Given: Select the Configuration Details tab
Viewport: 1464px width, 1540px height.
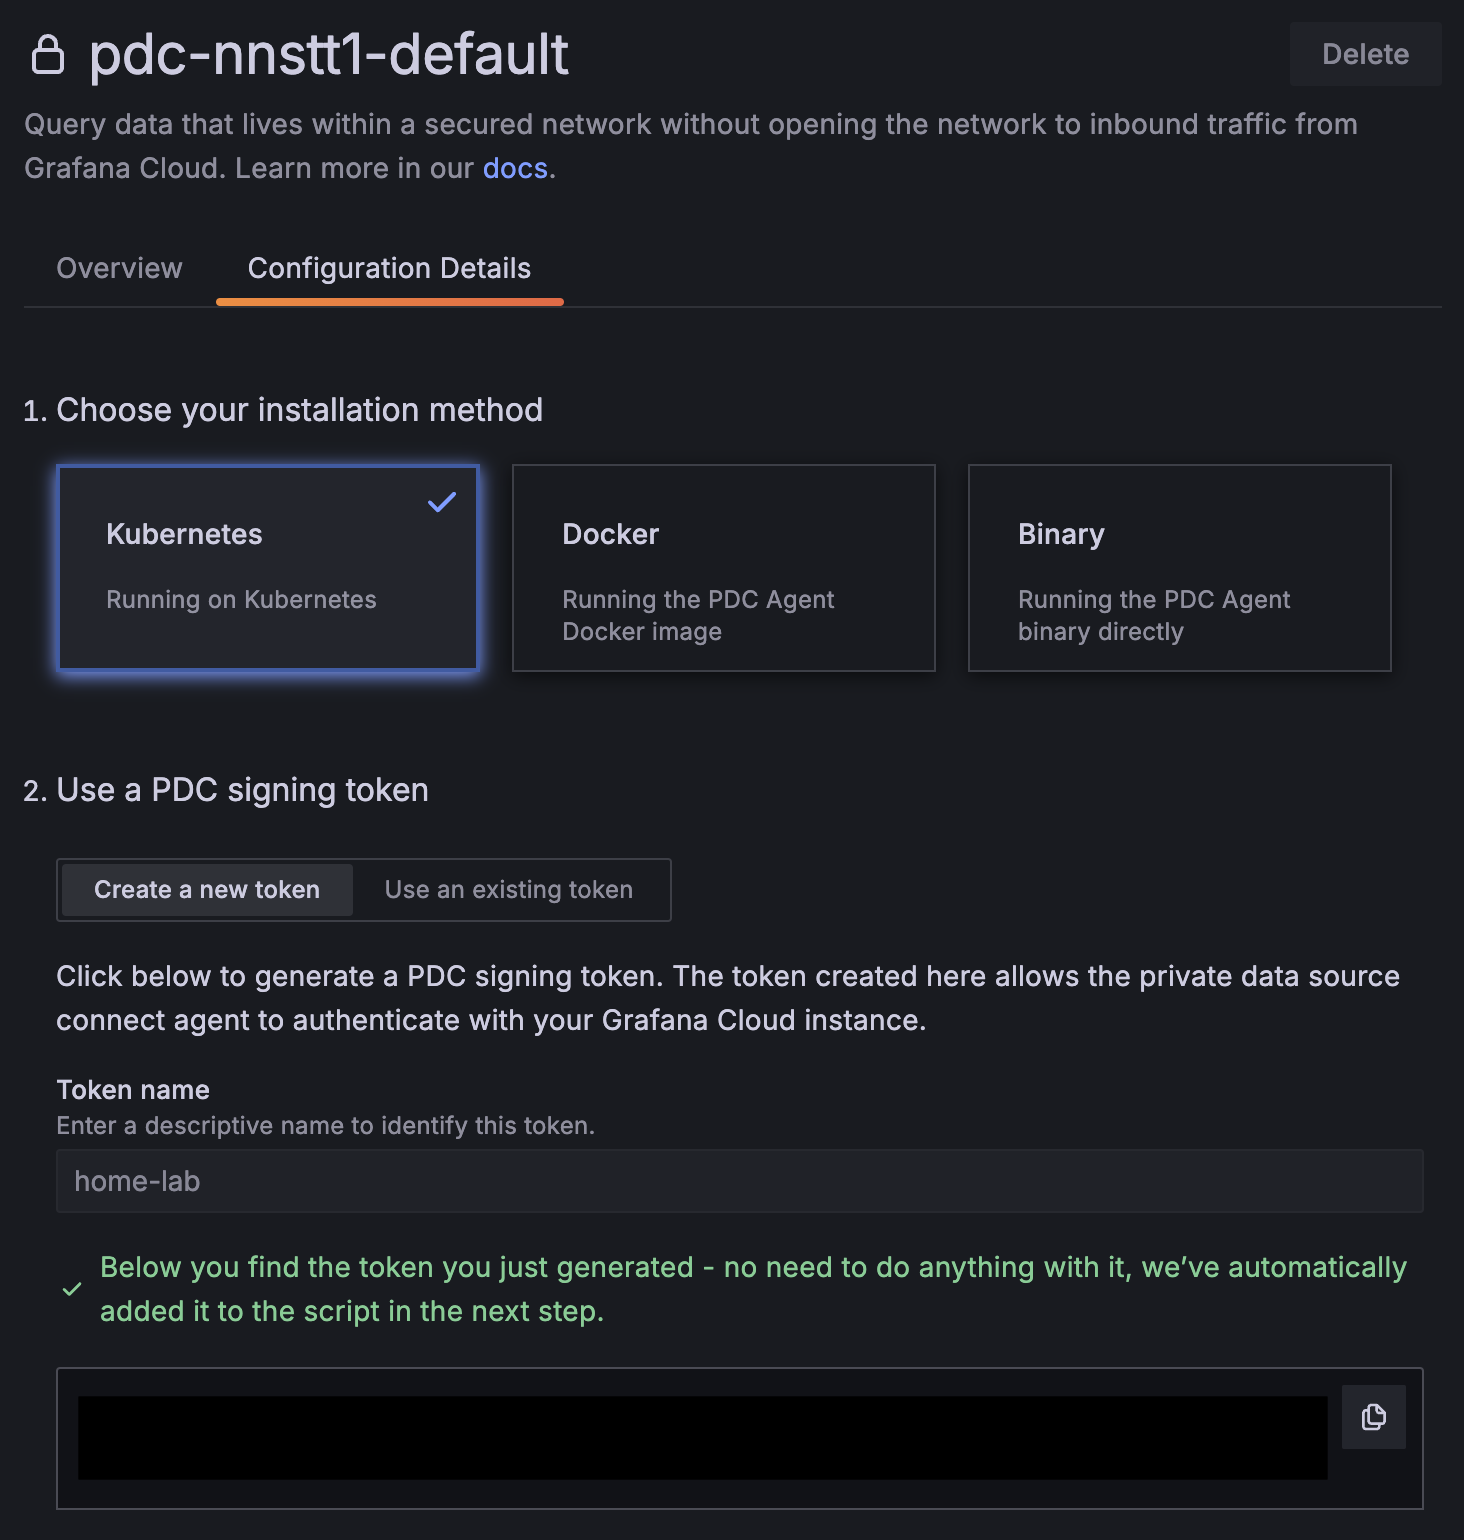Looking at the screenshot, I should pyautogui.click(x=389, y=268).
